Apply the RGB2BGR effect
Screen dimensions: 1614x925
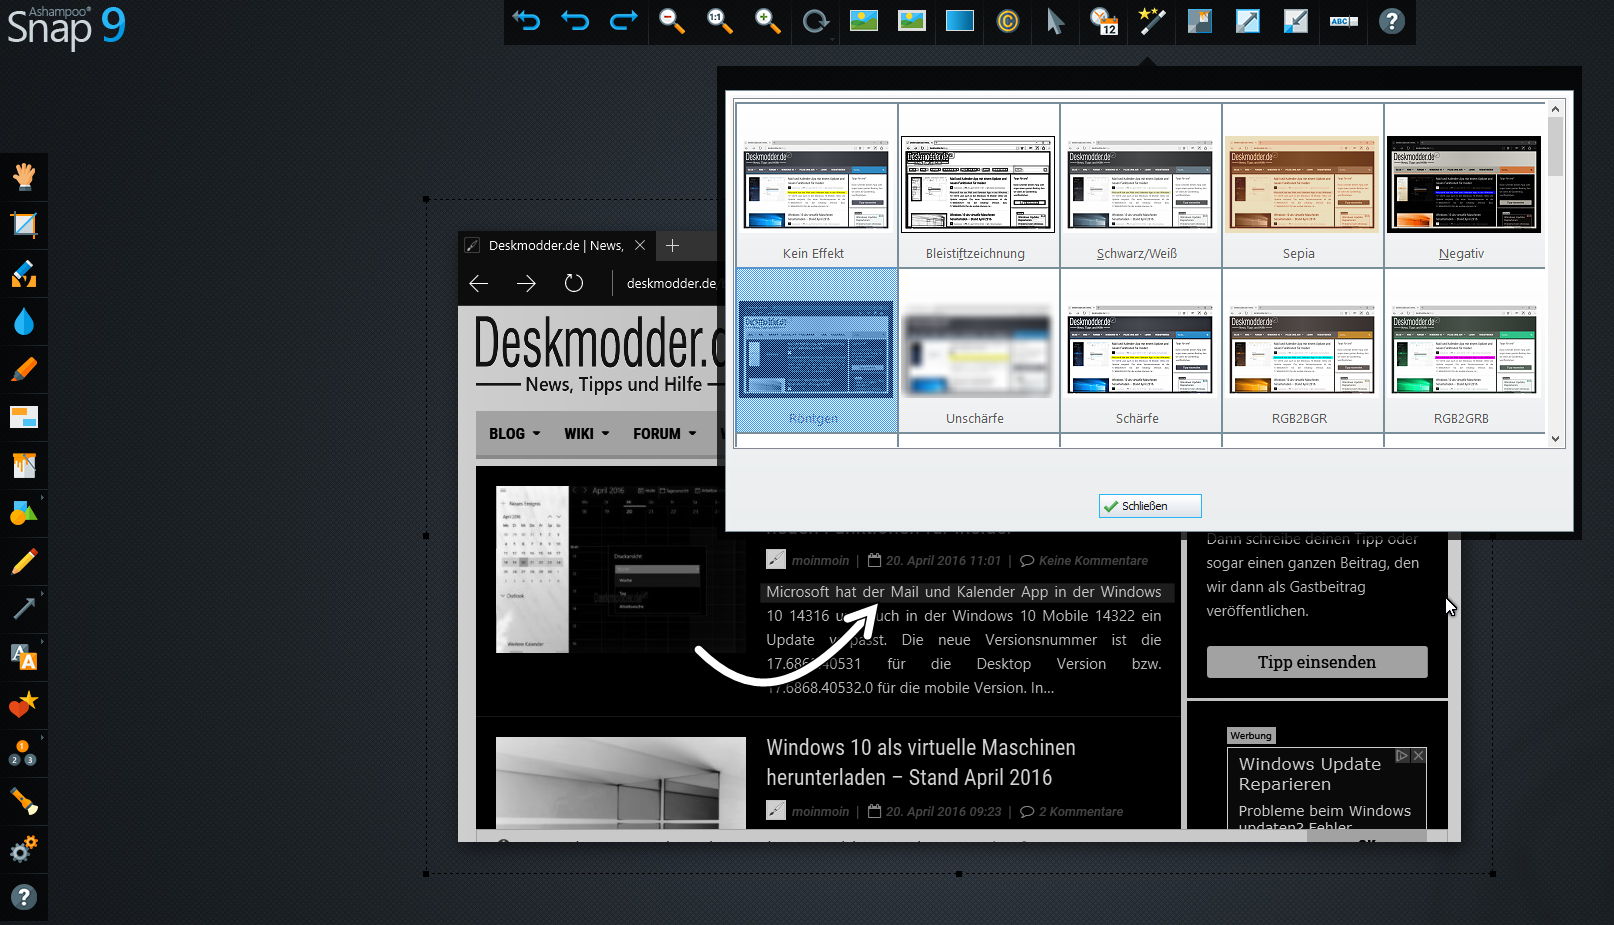click(x=1302, y=350)
